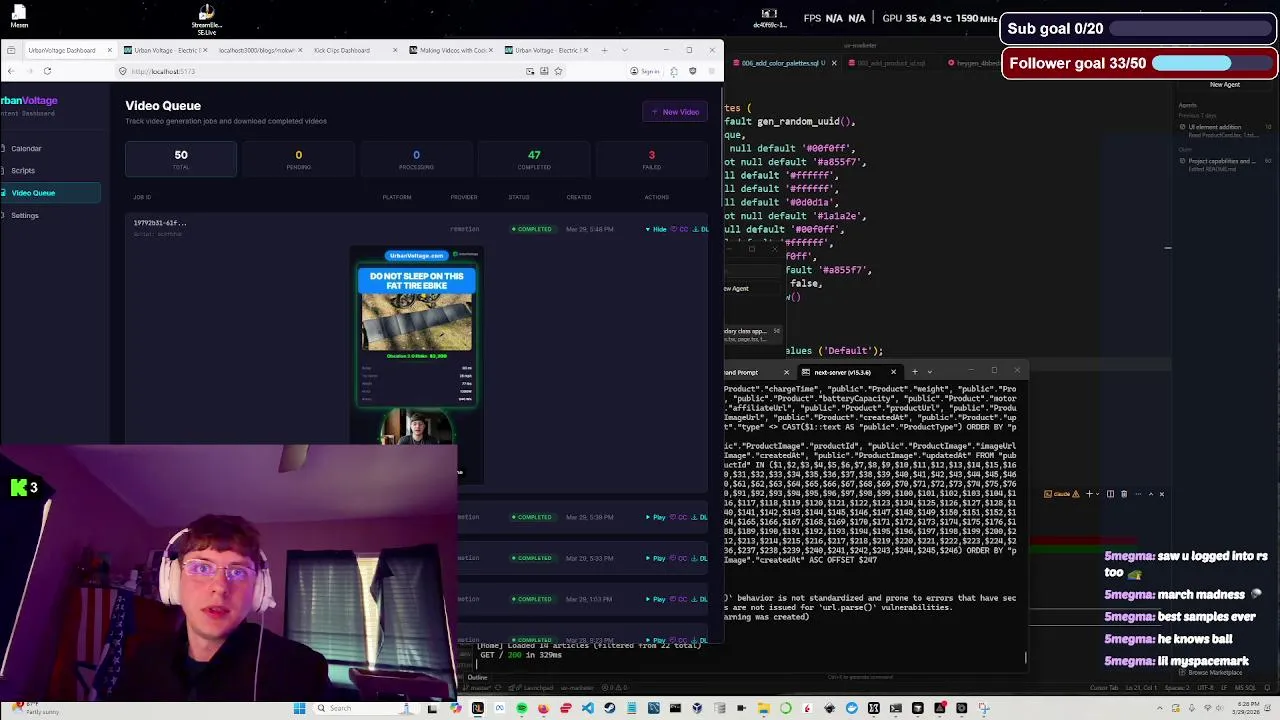
Task: Open Settings in the sidebar
Action: click(25, 215)
